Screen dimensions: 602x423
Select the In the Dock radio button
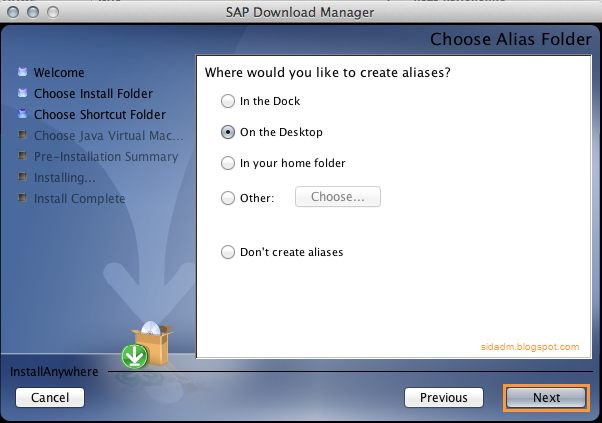click(x=228, y=101)
